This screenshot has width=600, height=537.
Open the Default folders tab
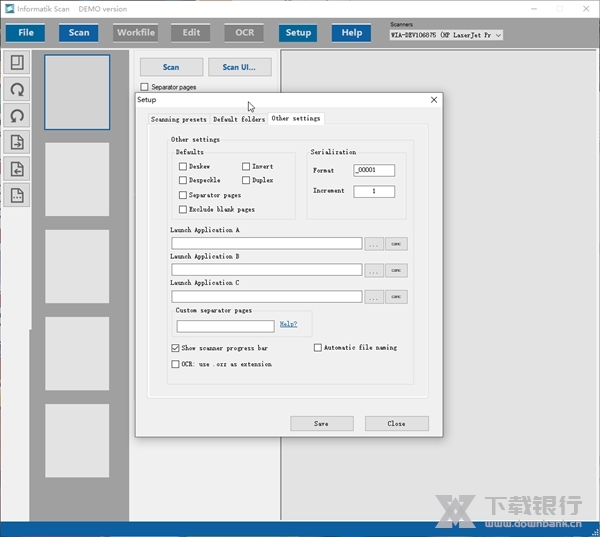[x=239, y=119]
